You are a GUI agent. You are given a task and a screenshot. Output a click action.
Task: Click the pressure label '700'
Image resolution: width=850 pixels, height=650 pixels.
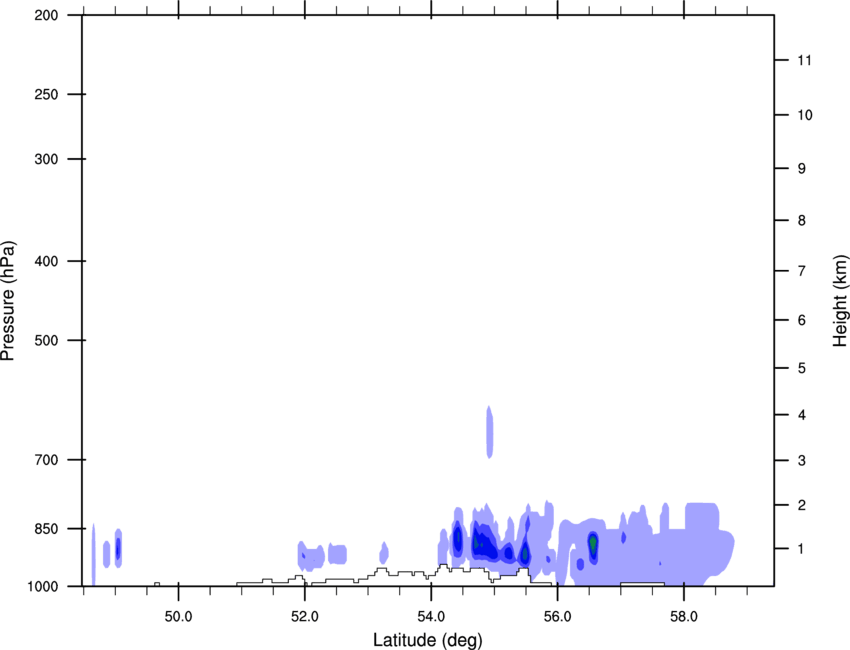coord(47,460)
